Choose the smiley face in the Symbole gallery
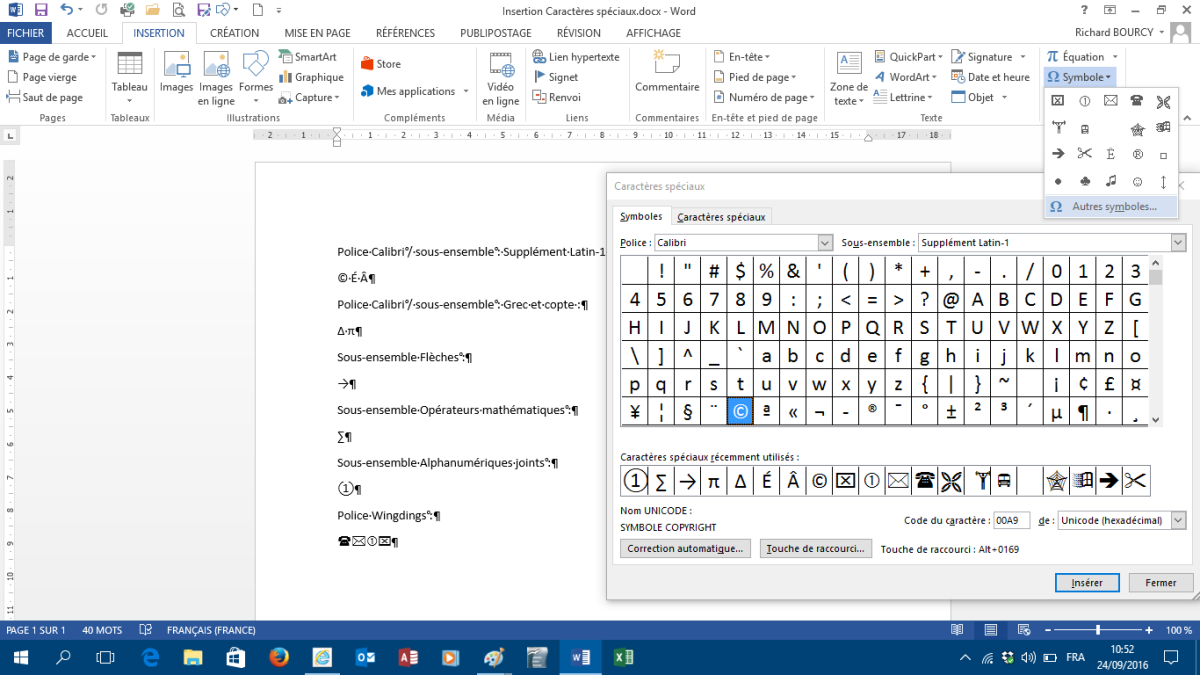Image resolution: width=1200 pixels, height=675 pixels. [x=1137, y=182]
